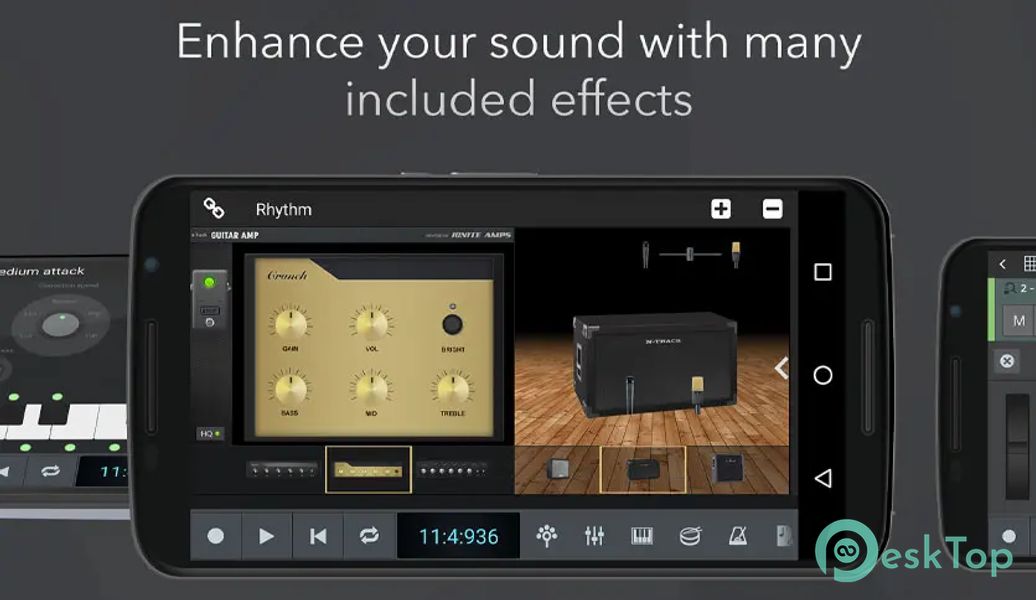Select the dynamic microphone icon above cabinet
Viewport: 1036px width, 600px height.
[646, 254]
